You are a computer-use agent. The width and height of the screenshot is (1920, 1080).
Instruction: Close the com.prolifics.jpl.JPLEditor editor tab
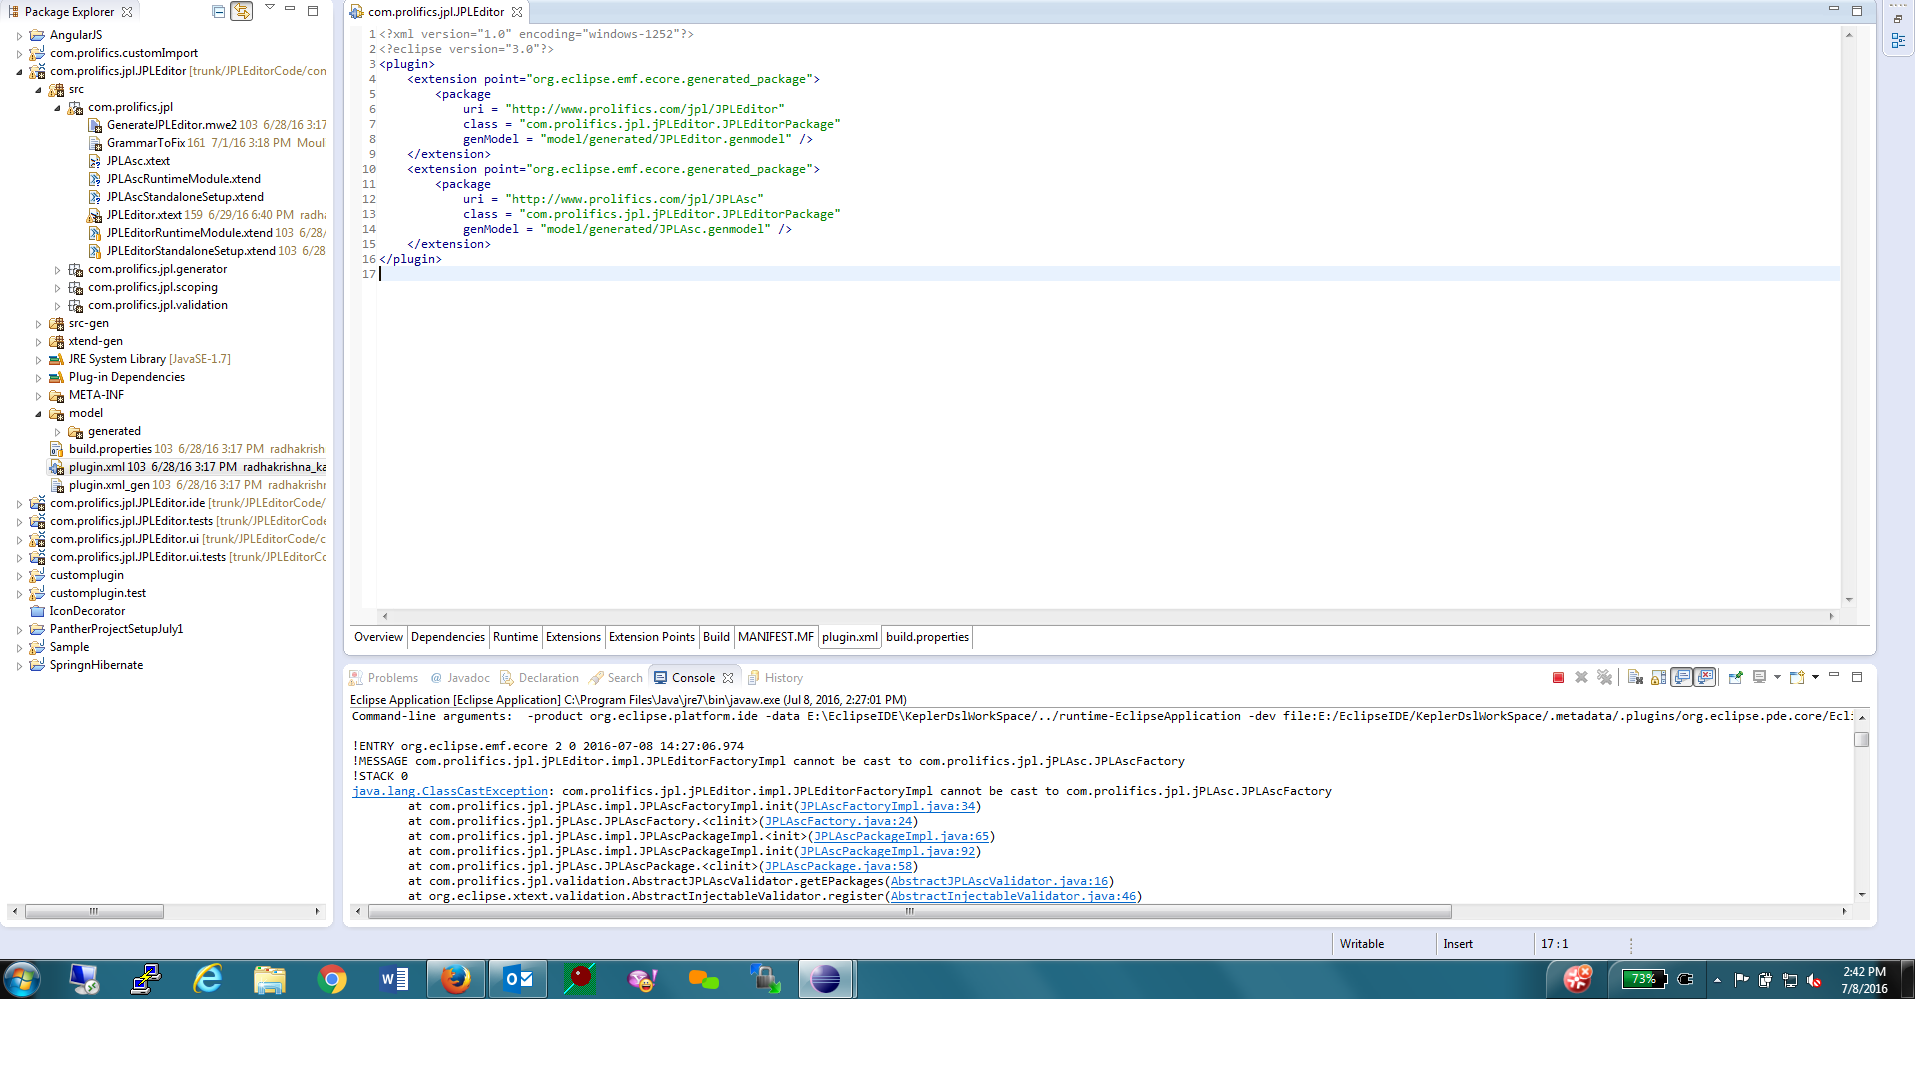click(517, 12)
